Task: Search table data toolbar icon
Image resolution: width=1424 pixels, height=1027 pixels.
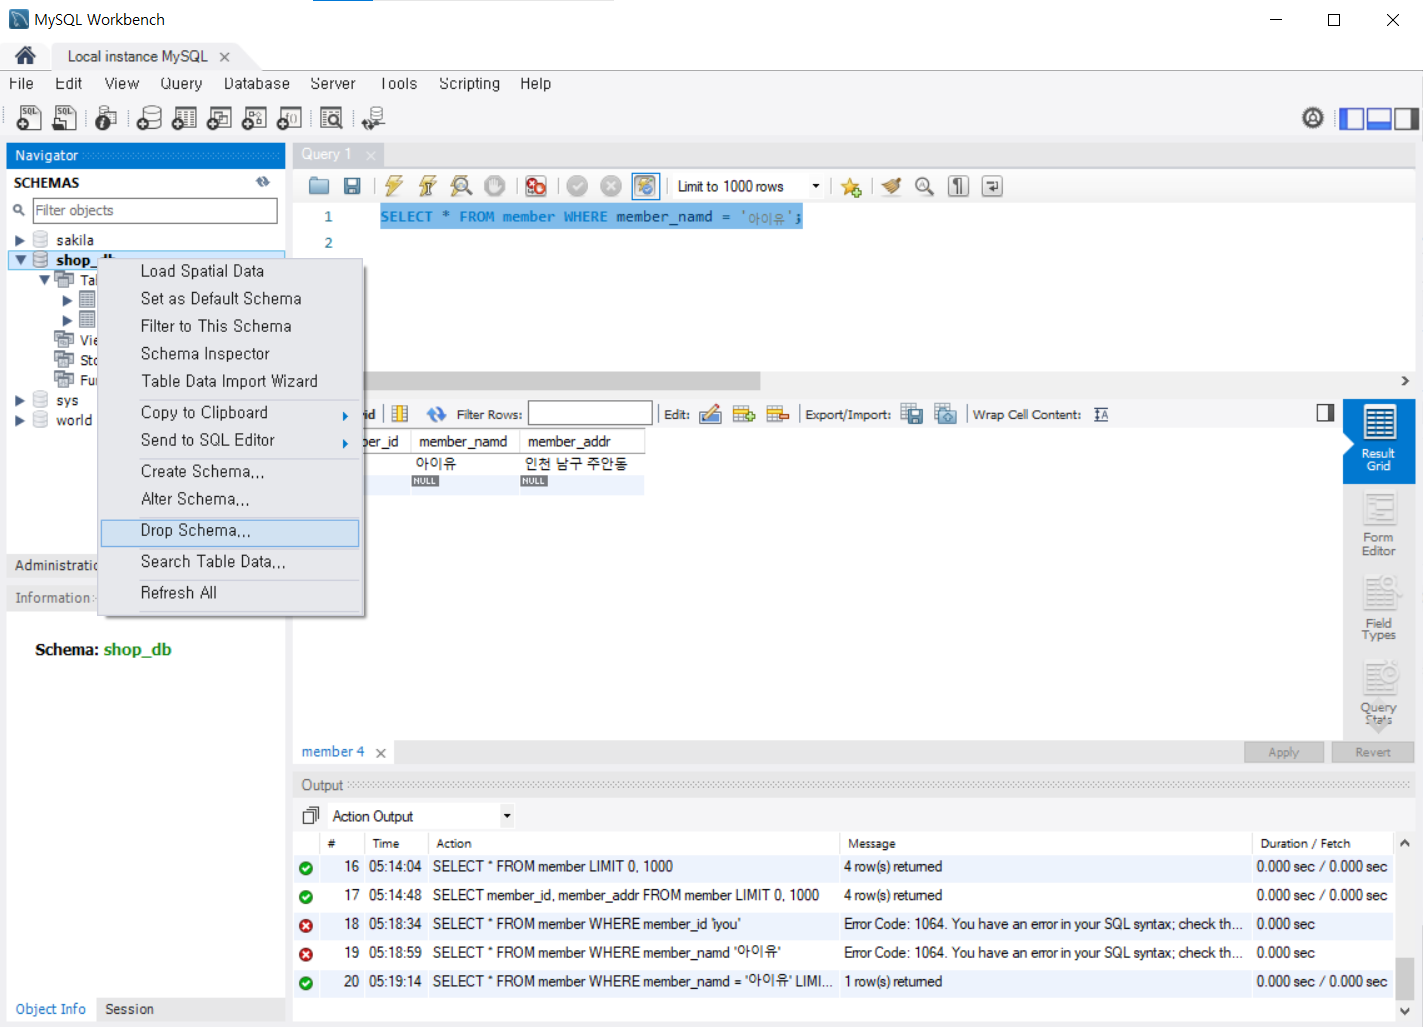Action: [x=331, y=118]
